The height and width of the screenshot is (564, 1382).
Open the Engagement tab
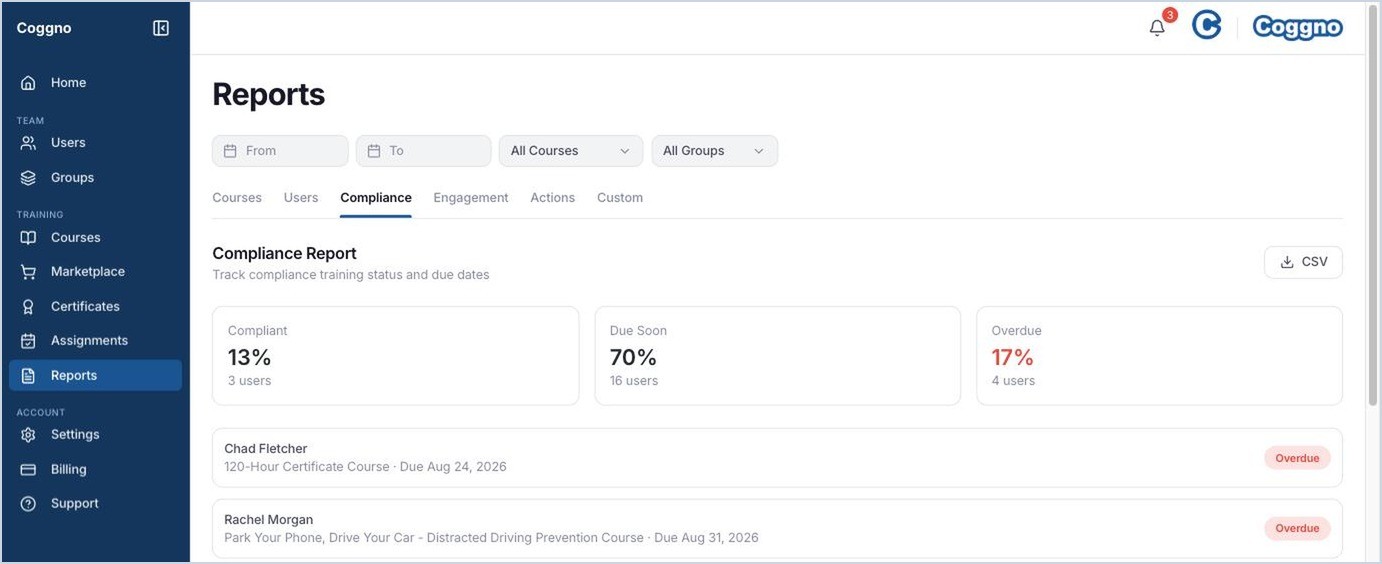(x=471, y=198)
